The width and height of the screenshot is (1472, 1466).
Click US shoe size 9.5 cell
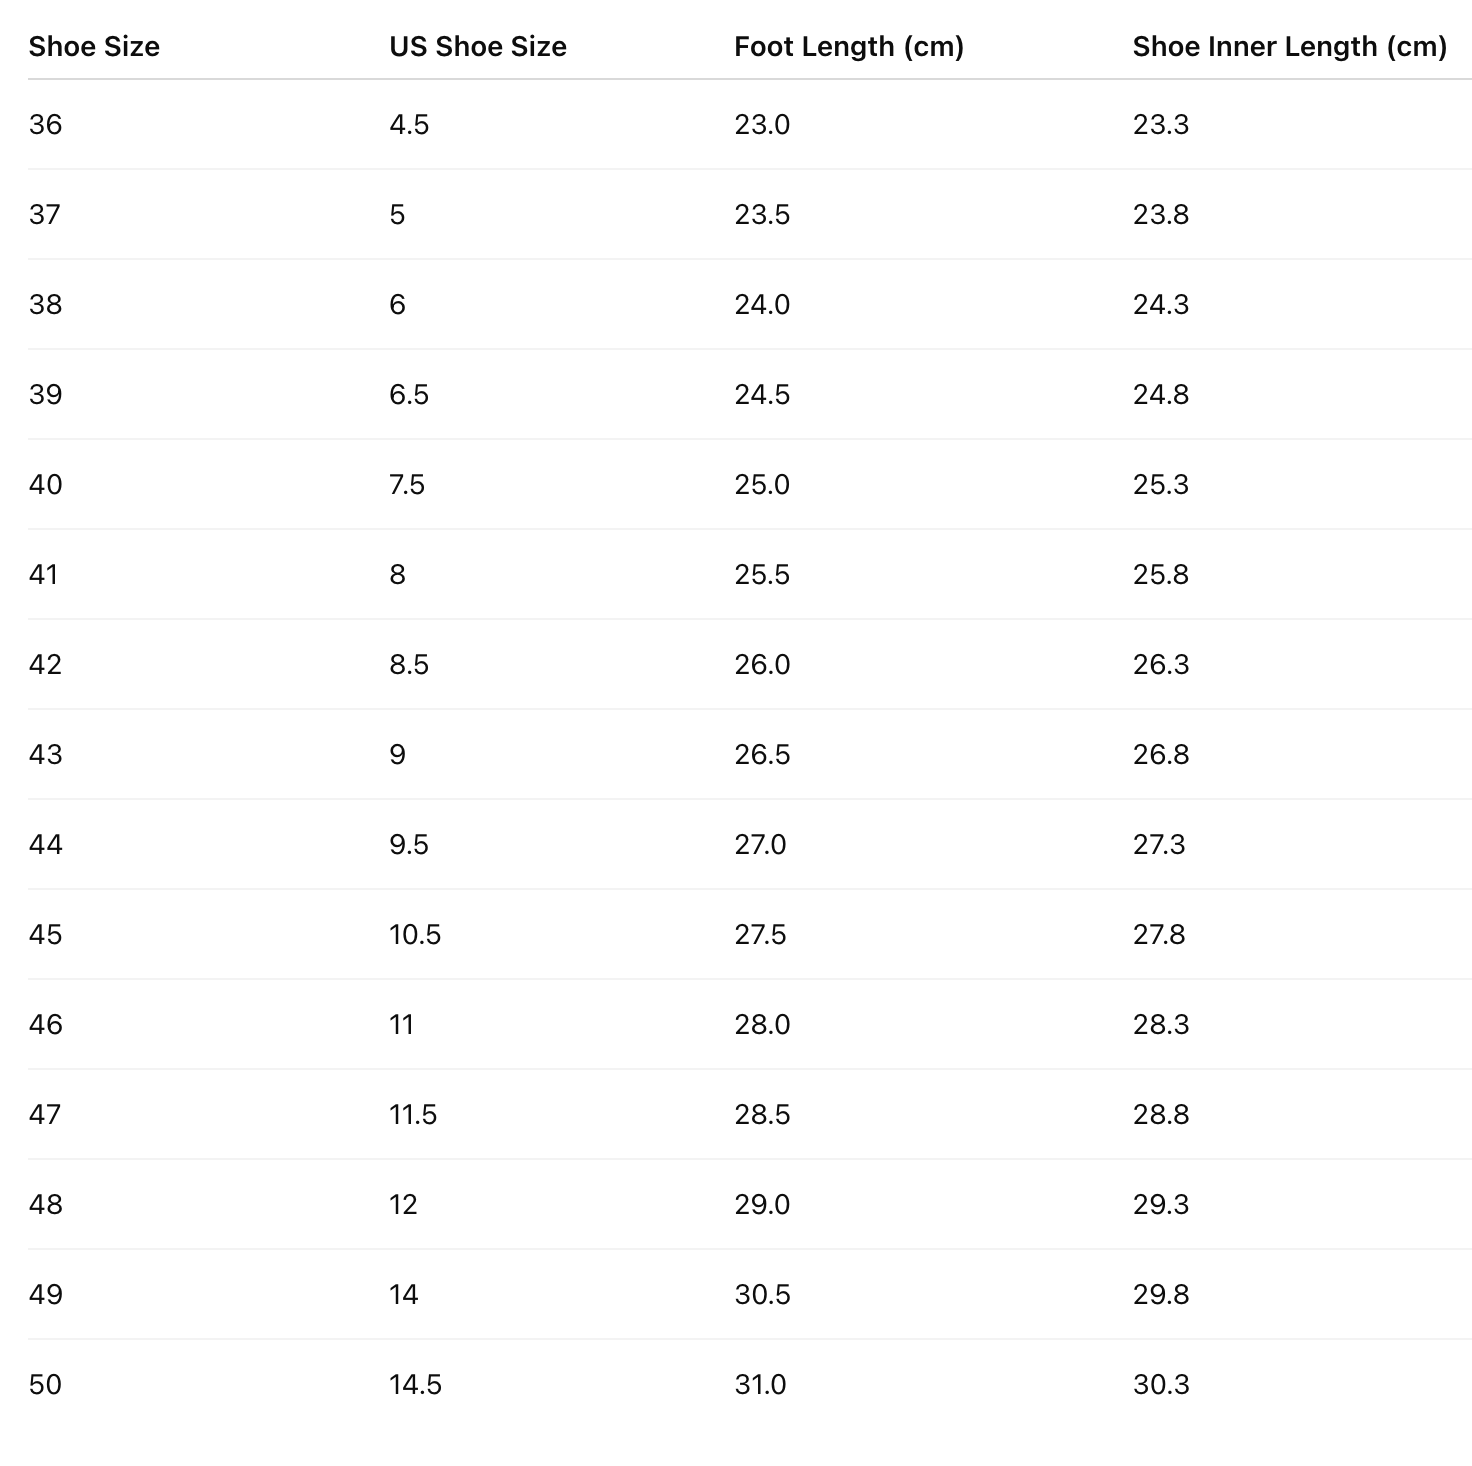(x=409, y=845)
